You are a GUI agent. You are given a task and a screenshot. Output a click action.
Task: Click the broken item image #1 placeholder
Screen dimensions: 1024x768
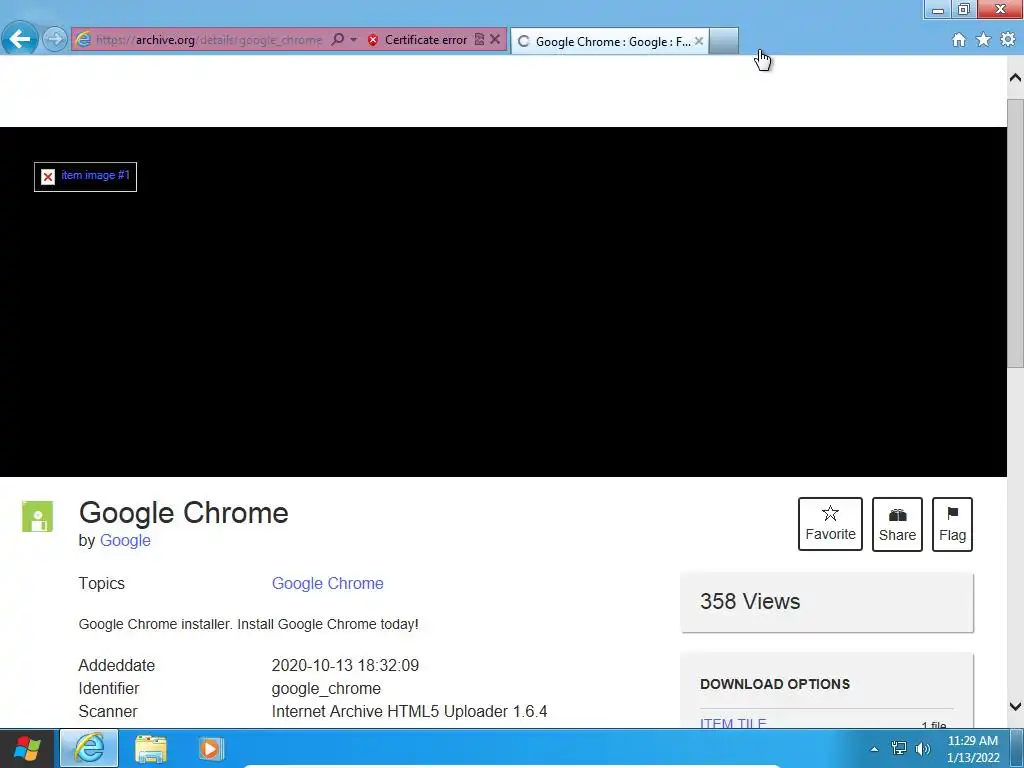click(86, 176)
